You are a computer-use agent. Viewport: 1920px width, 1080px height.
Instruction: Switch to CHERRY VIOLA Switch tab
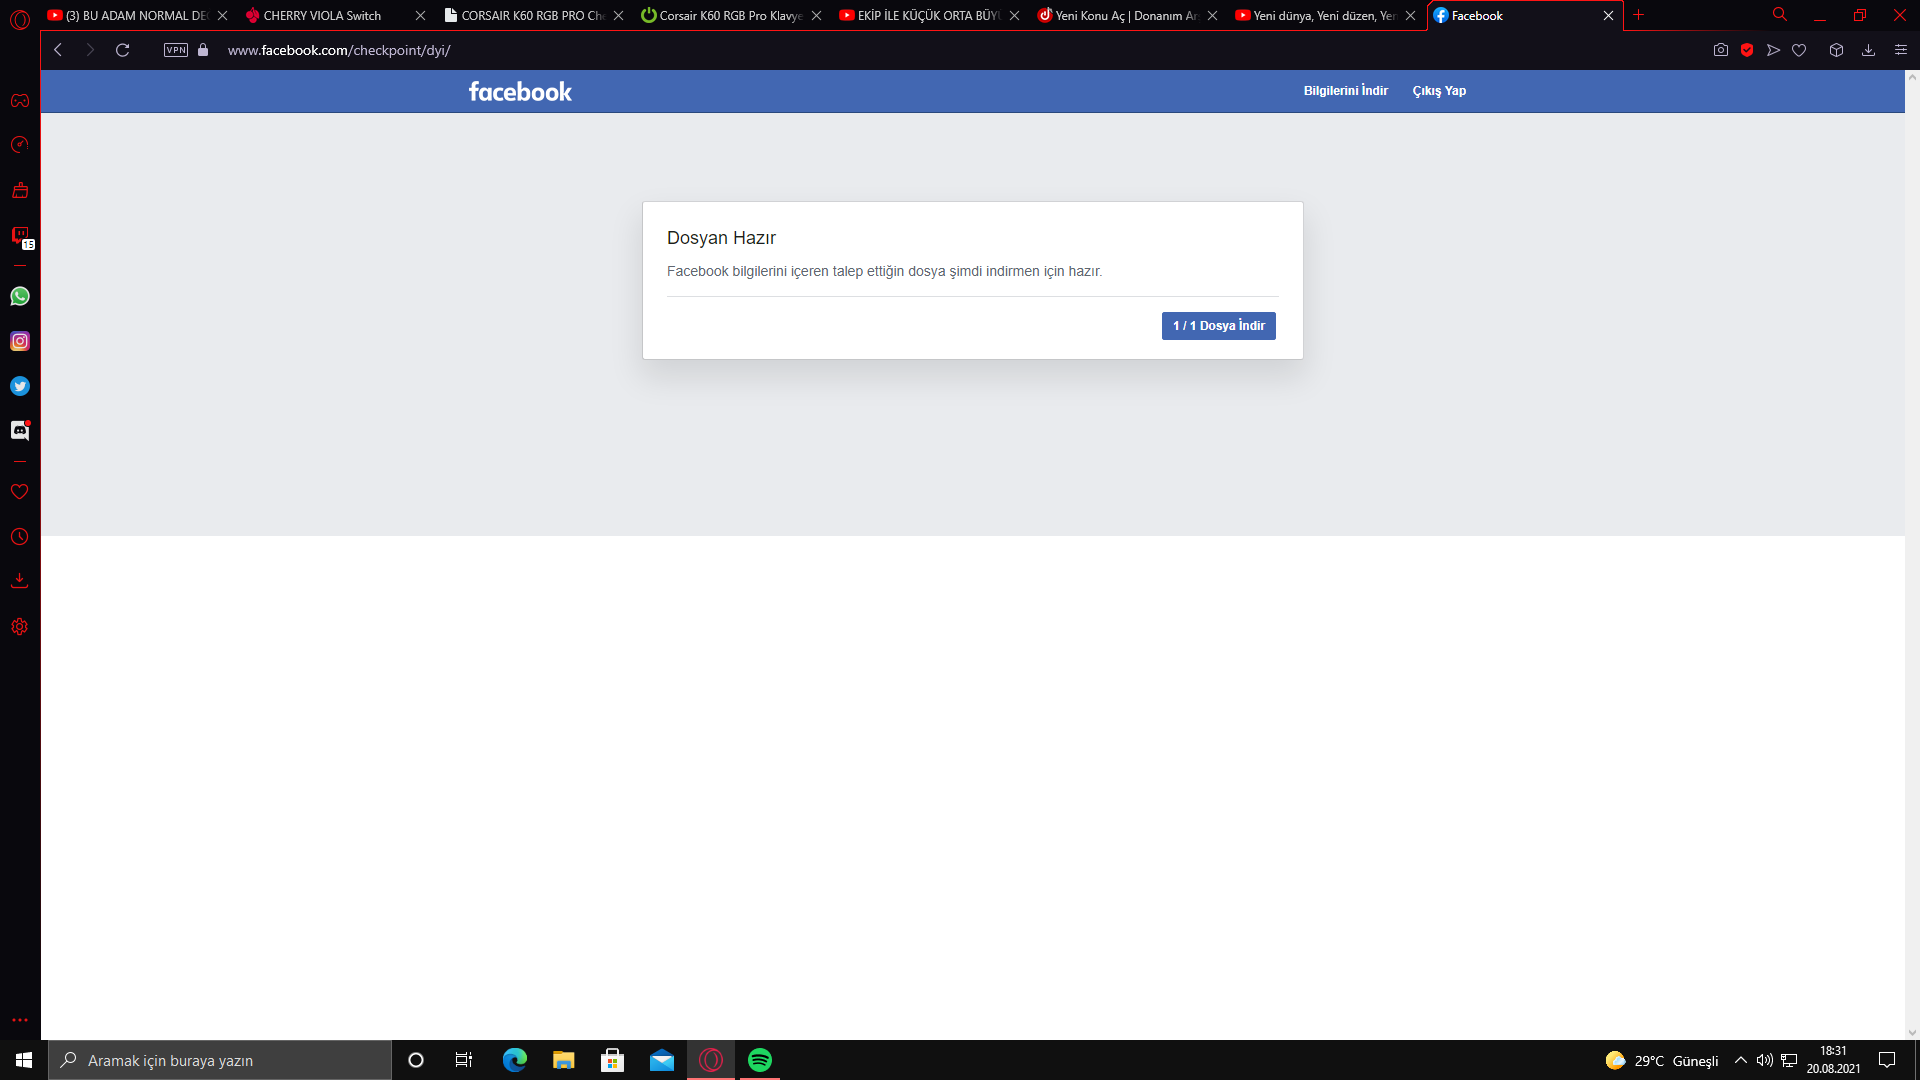tap(322, 15)
